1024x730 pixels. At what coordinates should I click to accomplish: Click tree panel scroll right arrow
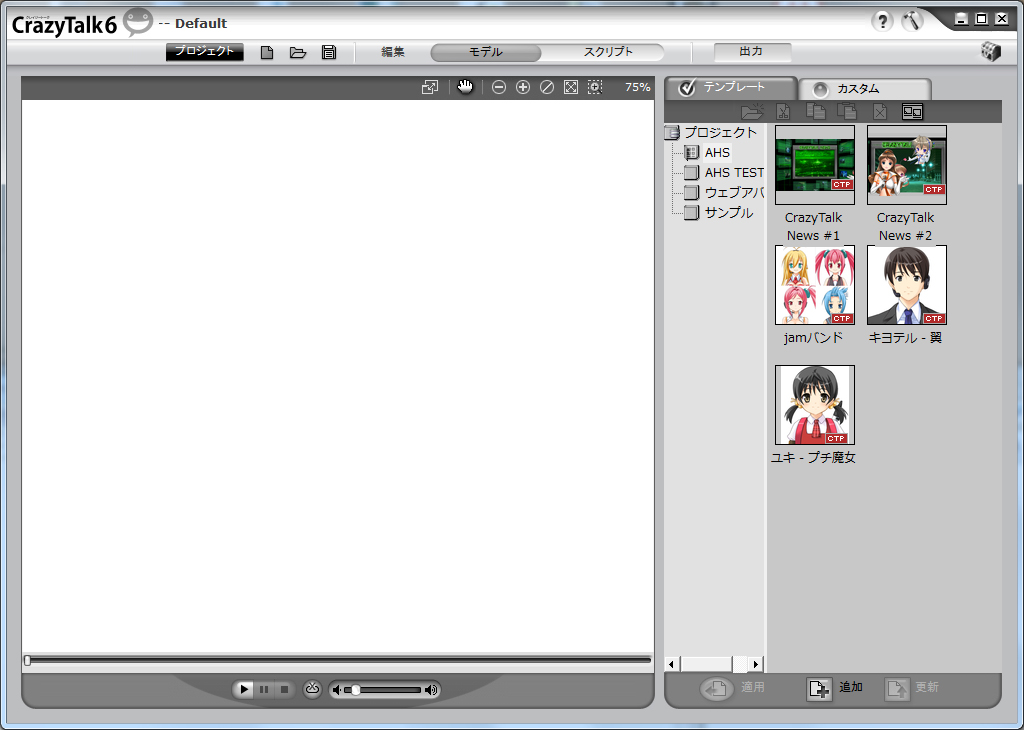[756, 664]
